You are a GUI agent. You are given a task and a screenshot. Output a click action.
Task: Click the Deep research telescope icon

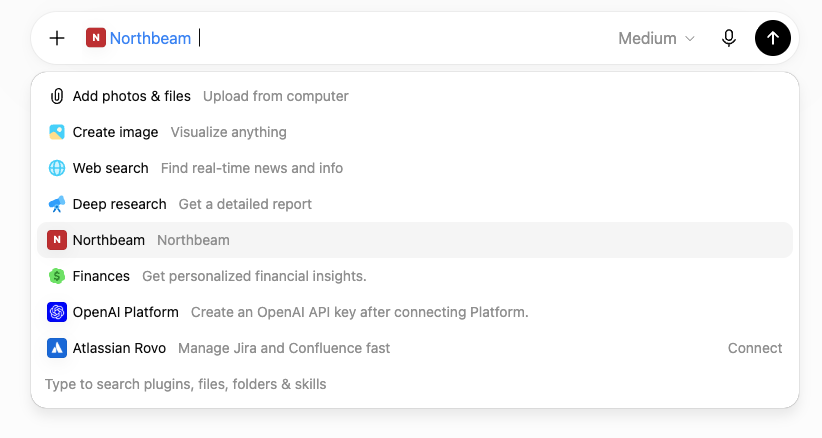click(57, 204)
